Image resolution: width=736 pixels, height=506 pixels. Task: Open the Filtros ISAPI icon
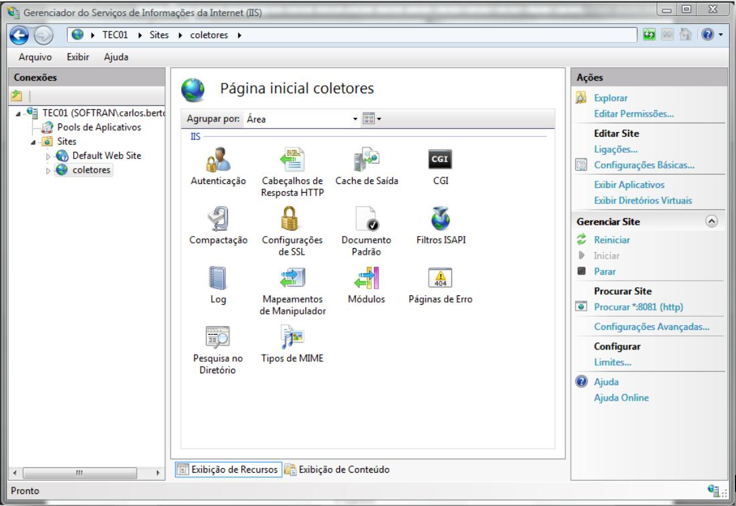[x=440, y=219]
